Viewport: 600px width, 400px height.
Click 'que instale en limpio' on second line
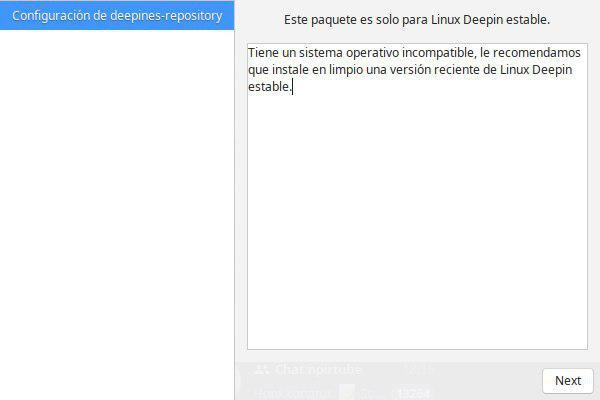click(x=301, y=69)
